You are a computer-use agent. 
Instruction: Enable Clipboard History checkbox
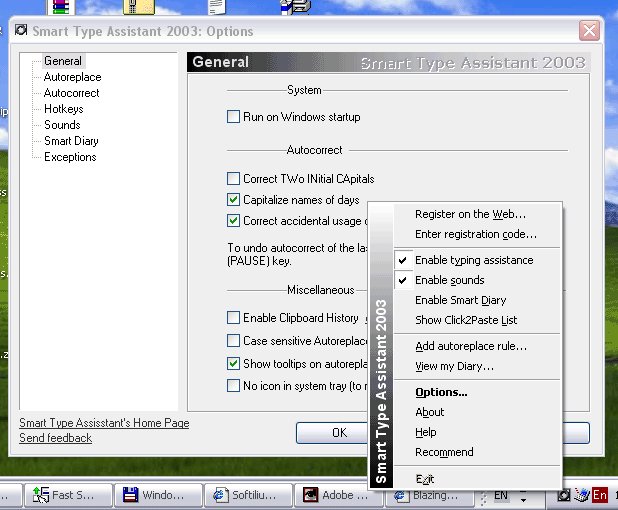click(x=233, y=317)
